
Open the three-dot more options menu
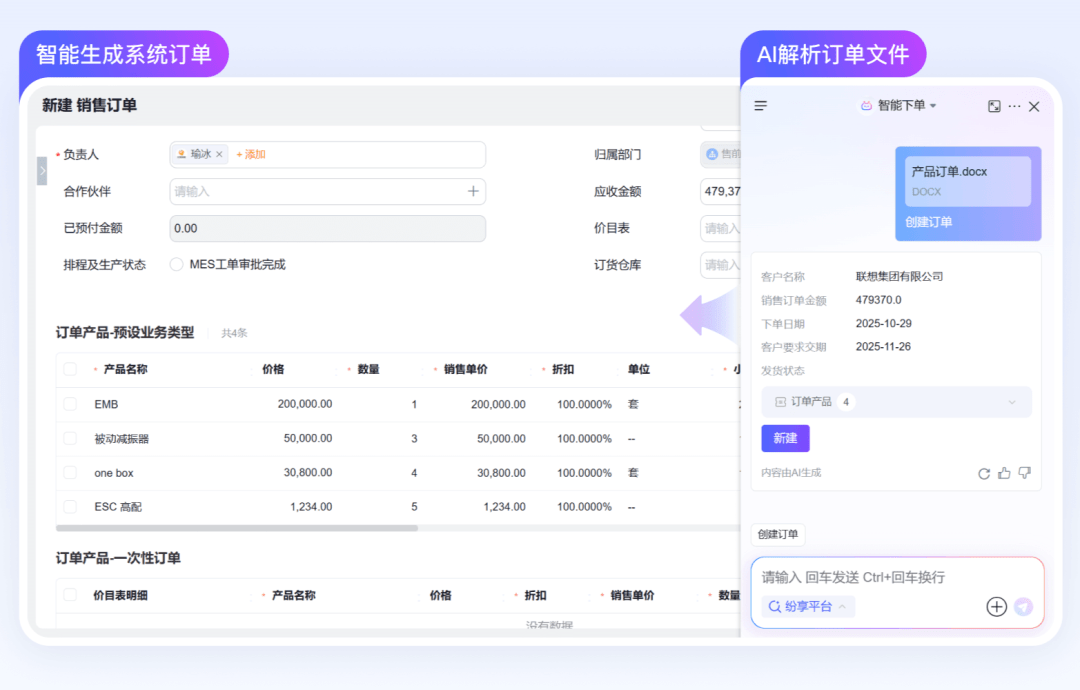click(x=1014, y=106)
